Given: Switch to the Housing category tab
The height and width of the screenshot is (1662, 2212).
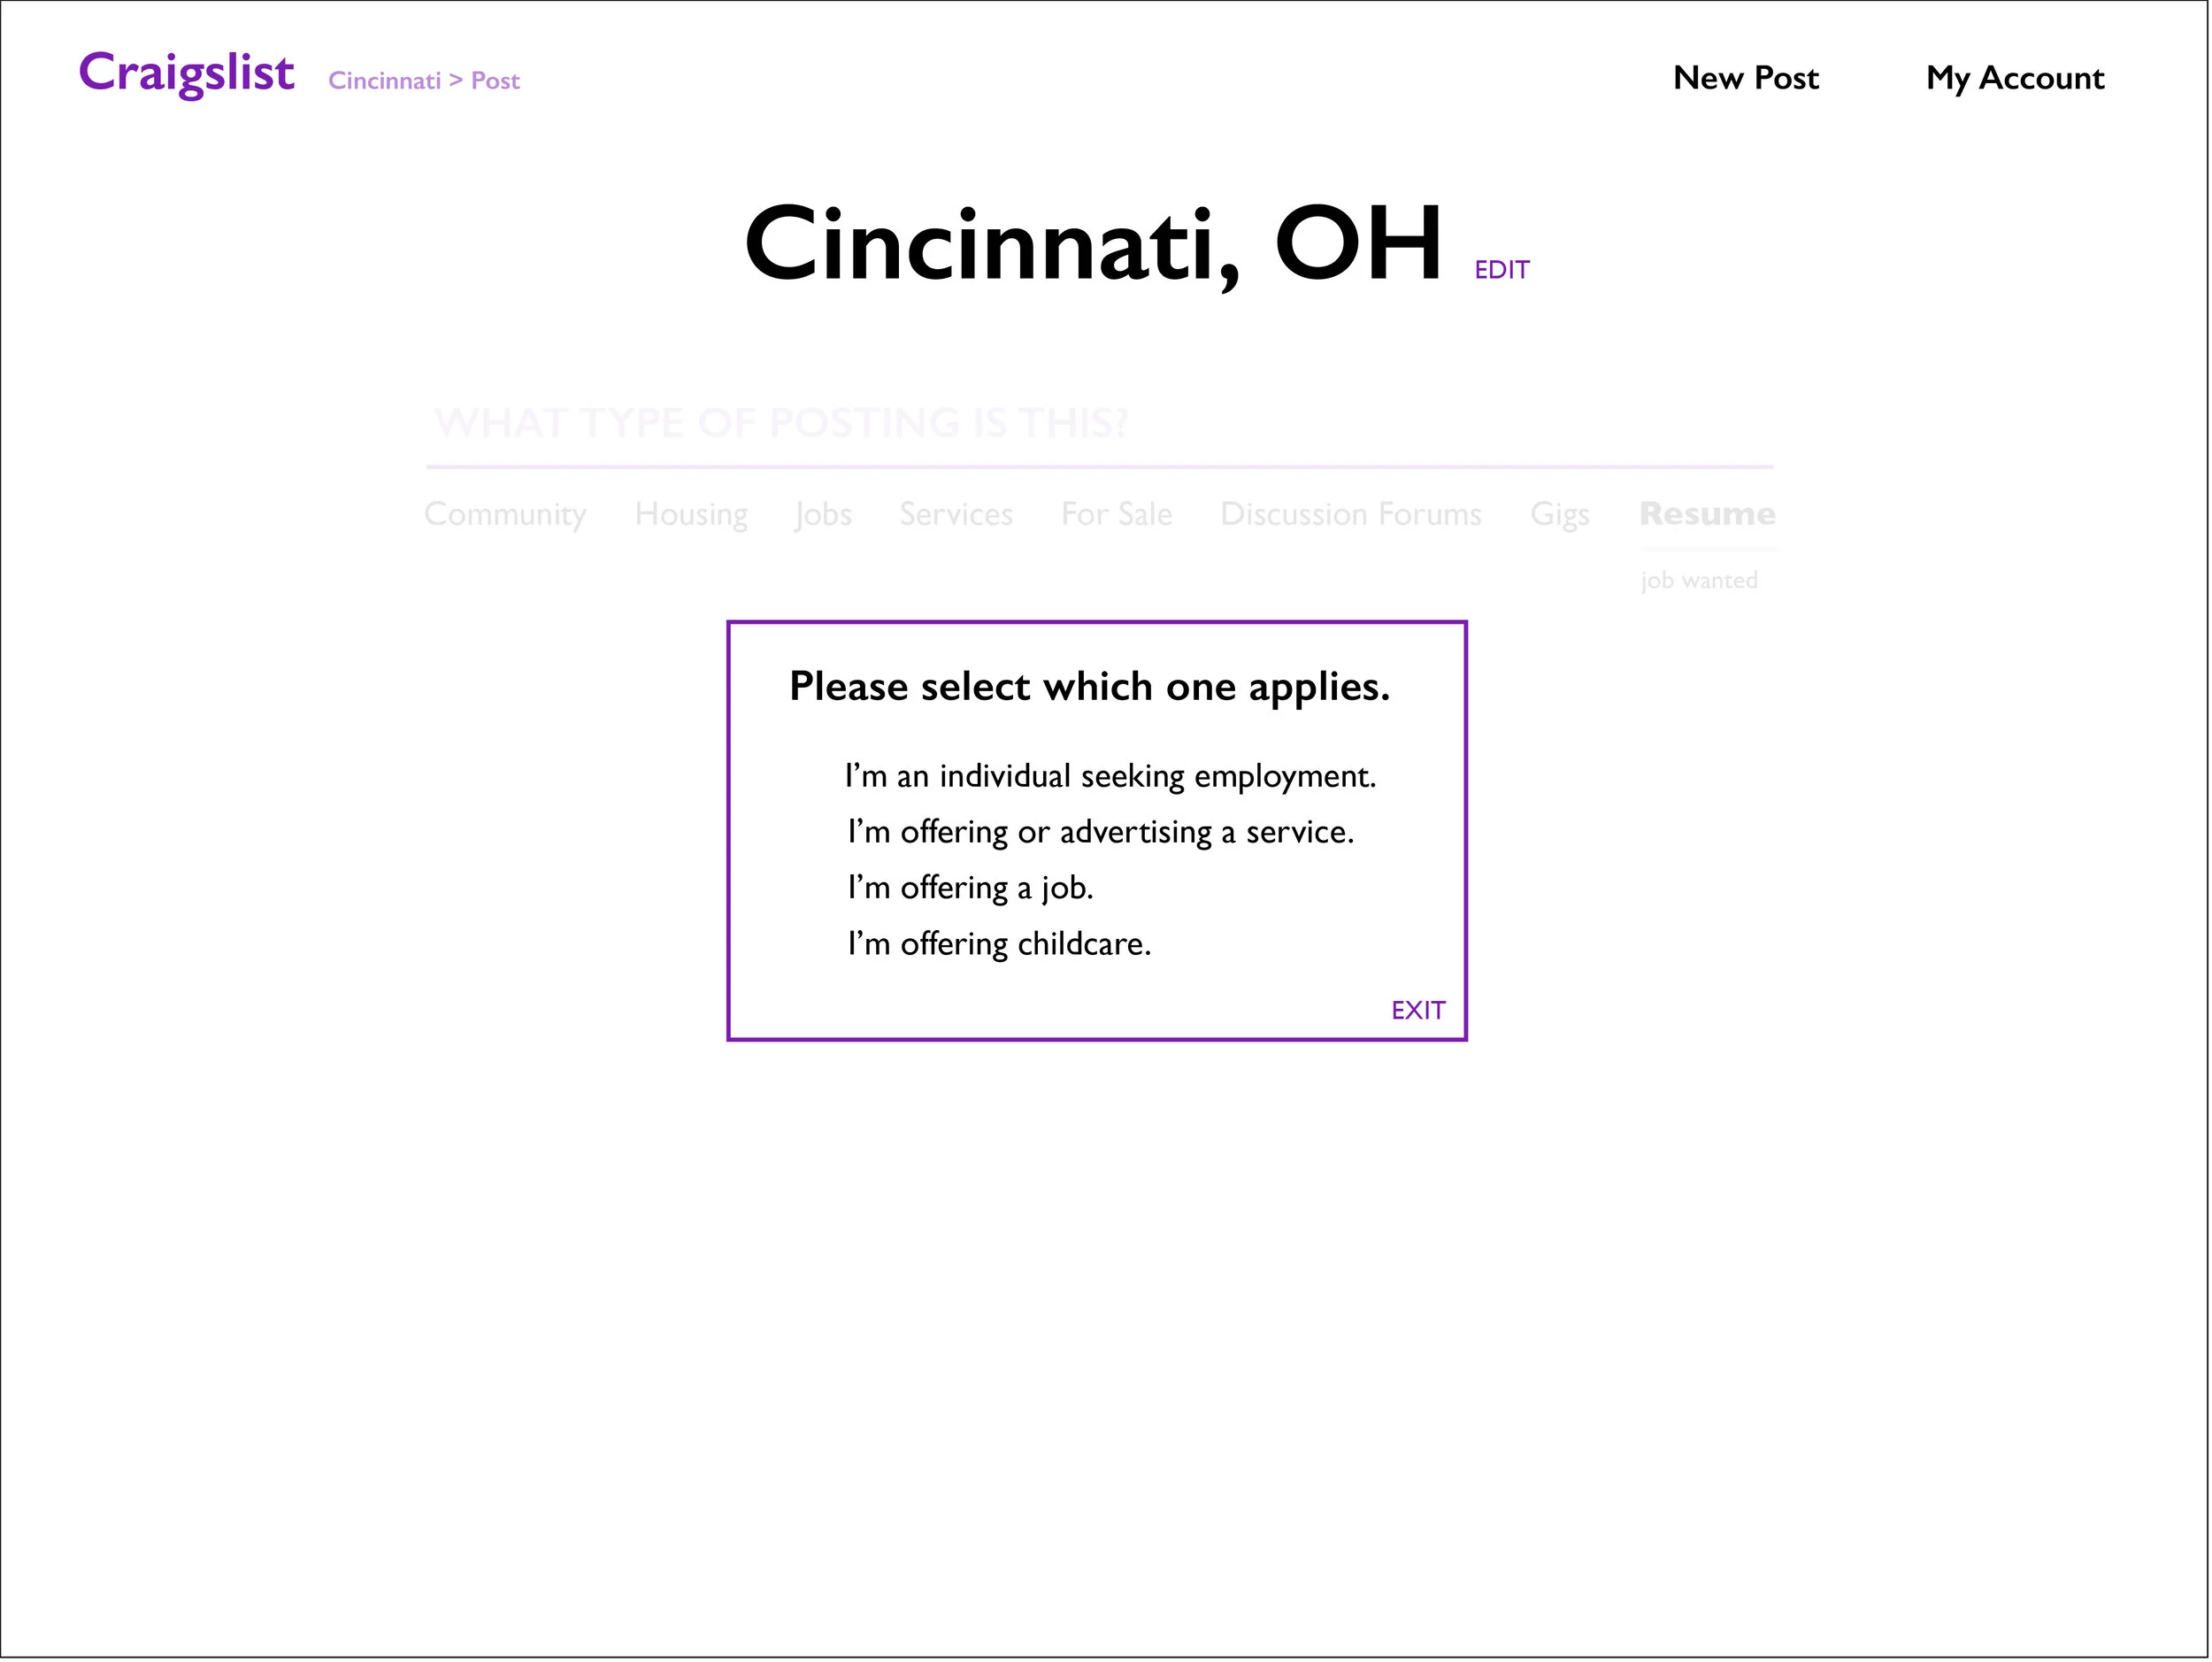Looking at the screenshot, I should click(x=691, y=514).
